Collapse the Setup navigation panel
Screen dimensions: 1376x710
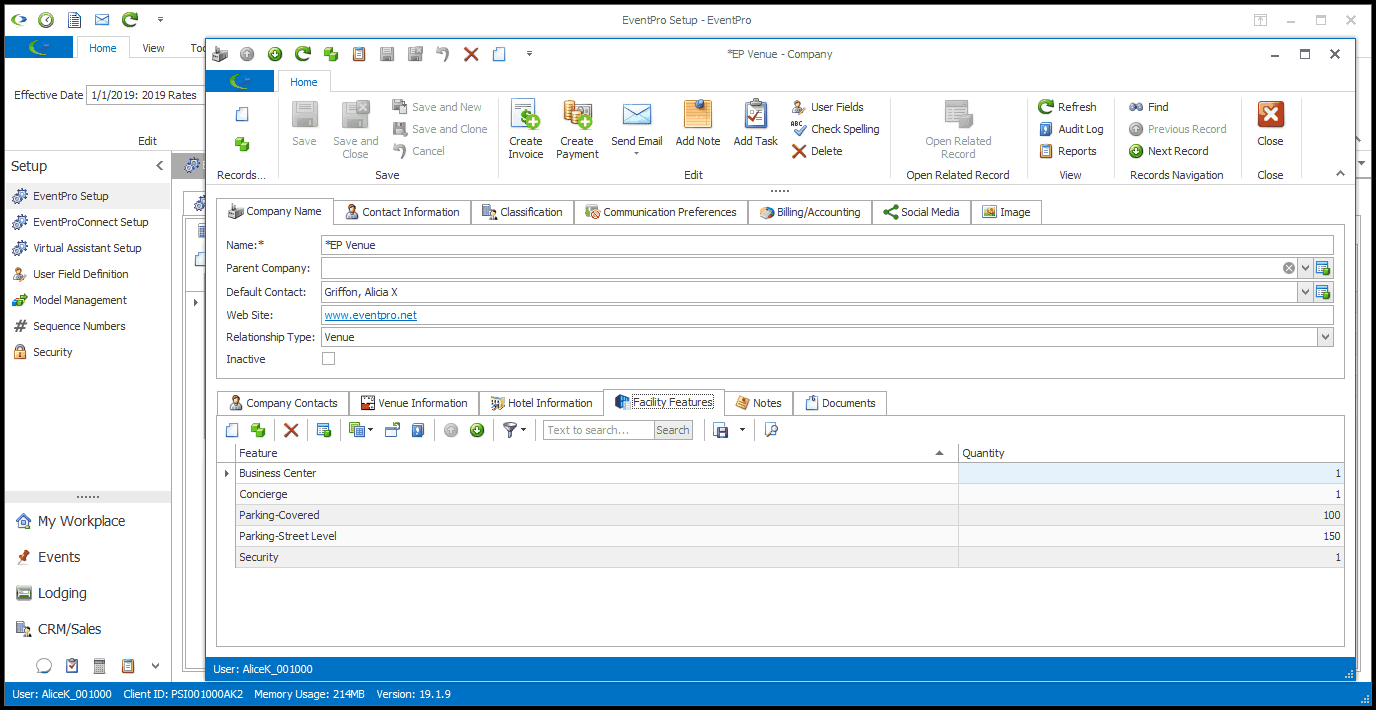pyautogui.click(x=159, y=166)
